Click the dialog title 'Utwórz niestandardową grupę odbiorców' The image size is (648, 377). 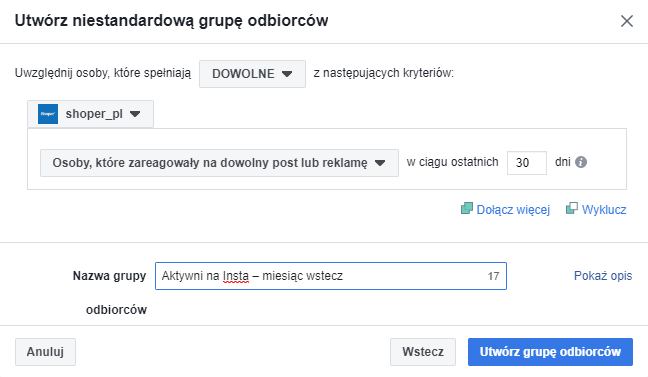(172, 21)
